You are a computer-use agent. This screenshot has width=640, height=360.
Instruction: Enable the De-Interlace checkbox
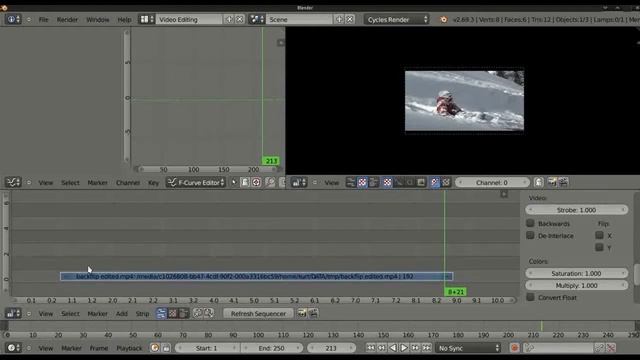(530, 236)
